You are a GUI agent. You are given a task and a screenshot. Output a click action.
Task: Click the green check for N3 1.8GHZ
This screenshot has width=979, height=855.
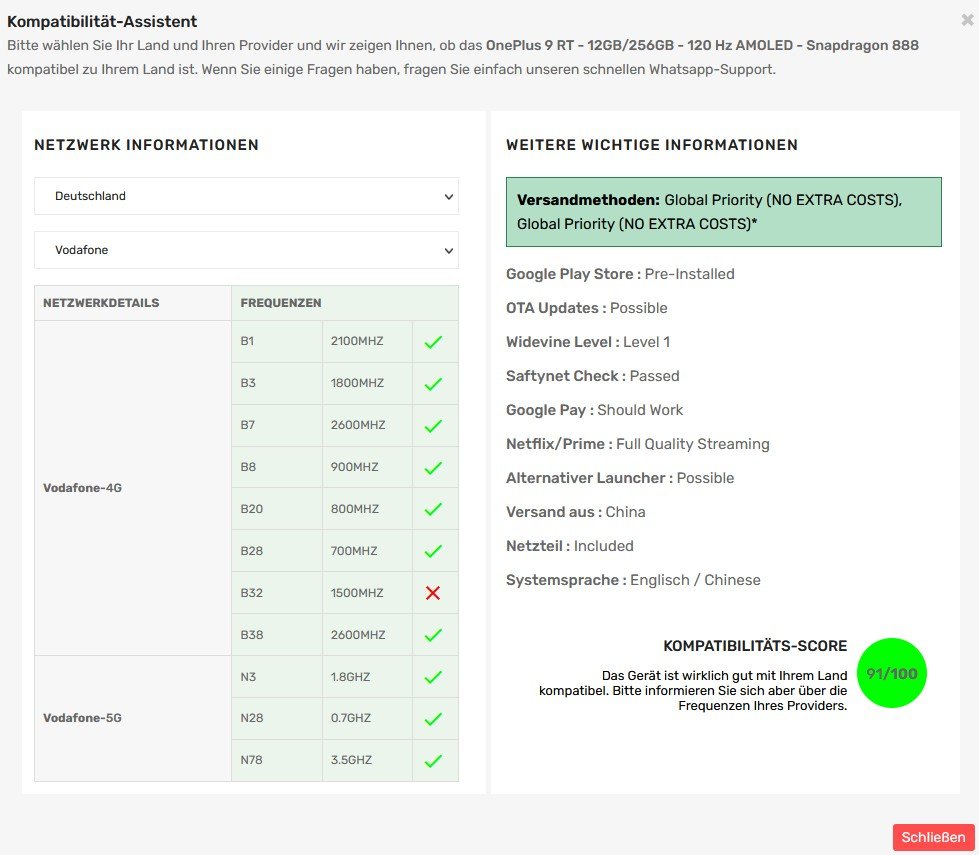tap(433, 676)
